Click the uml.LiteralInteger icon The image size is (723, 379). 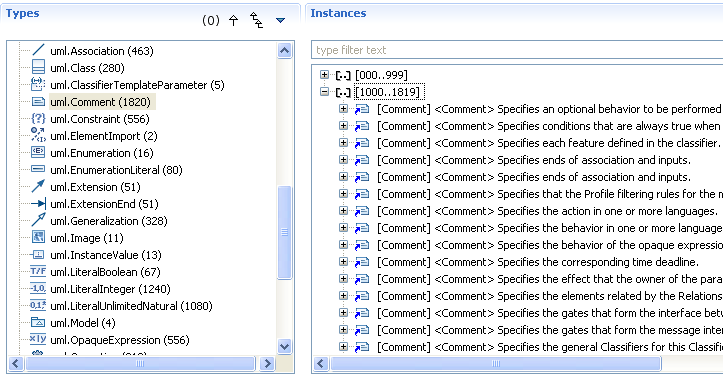coord(38,289)
